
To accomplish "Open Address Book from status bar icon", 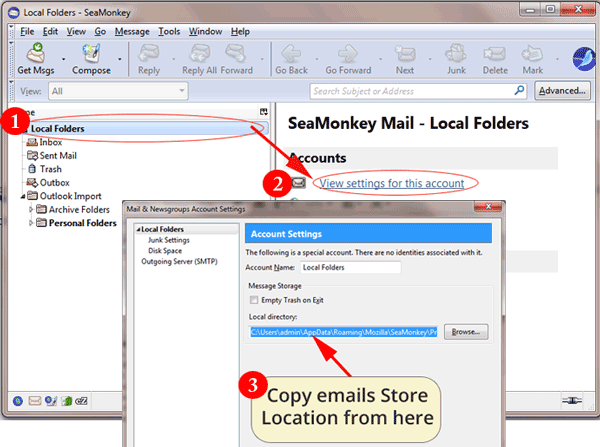I will 67,401.
